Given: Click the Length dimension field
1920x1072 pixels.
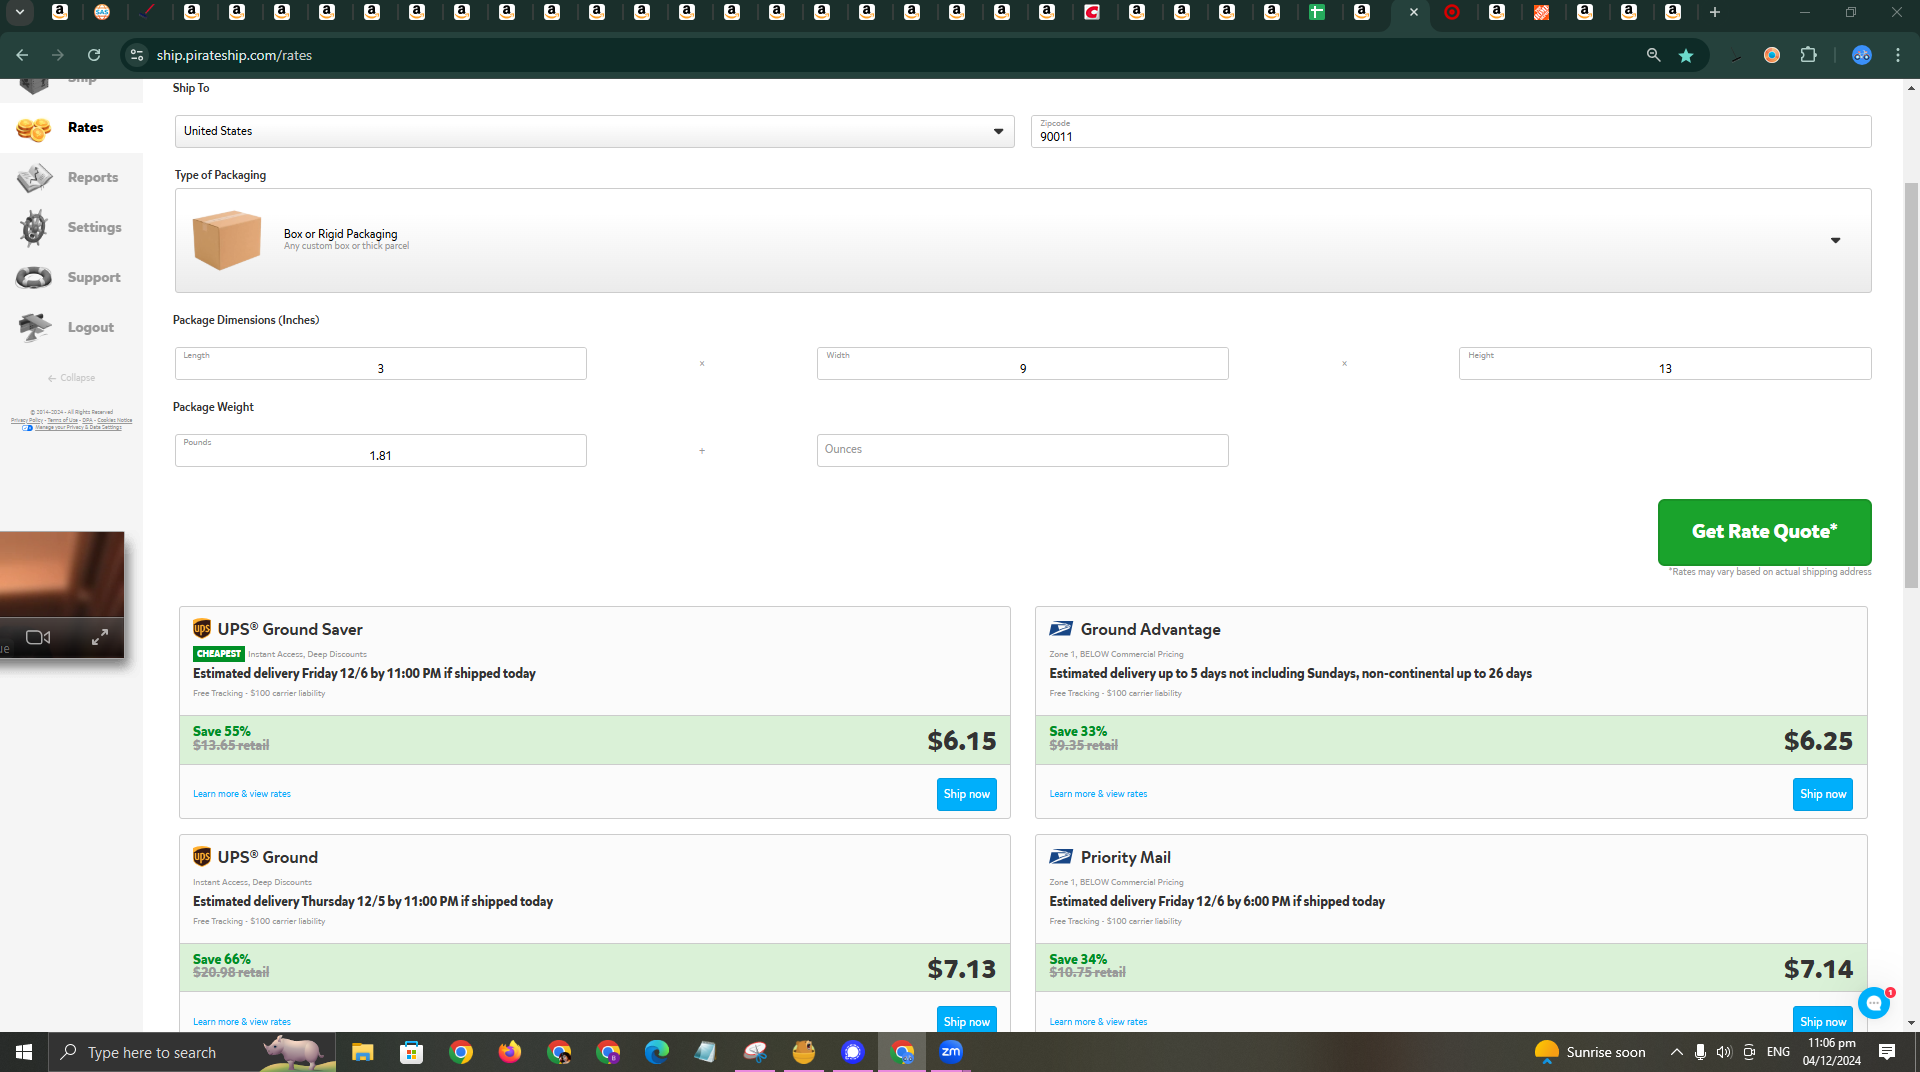Looking at the screenshot, I should click(380, 364).
